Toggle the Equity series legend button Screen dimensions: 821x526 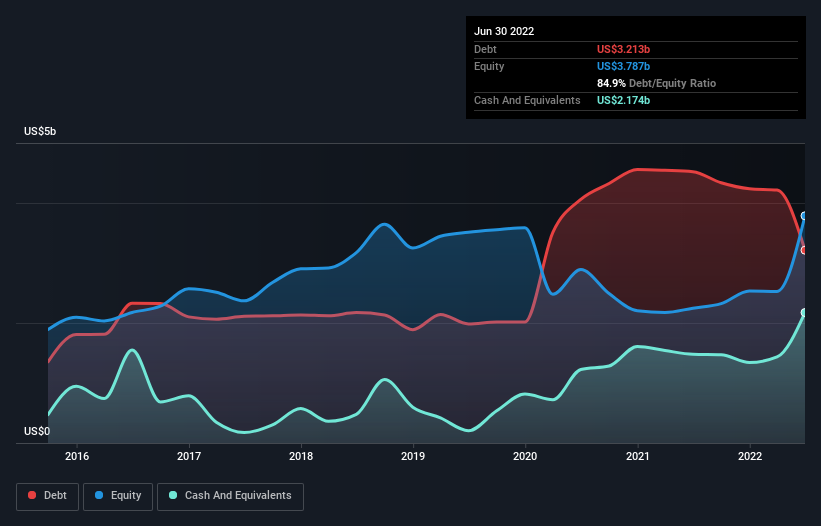coord(118,496)
